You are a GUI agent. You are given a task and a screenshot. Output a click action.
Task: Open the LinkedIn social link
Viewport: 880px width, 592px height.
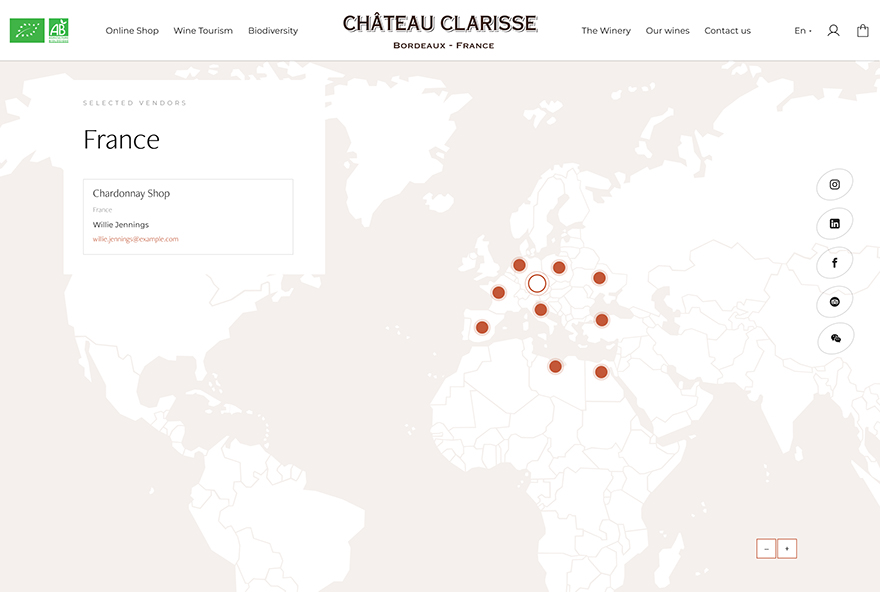[x=834, y=224]
